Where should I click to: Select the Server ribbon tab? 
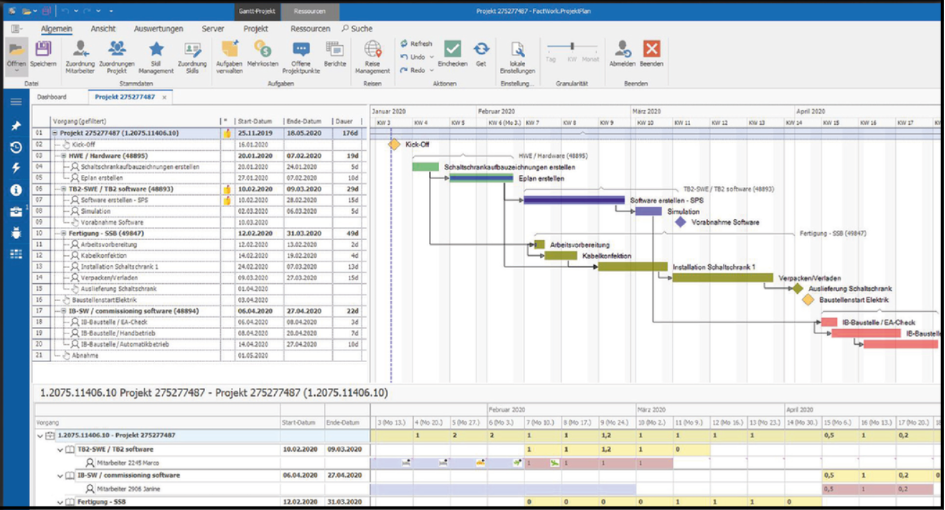(x=213, y=28)
